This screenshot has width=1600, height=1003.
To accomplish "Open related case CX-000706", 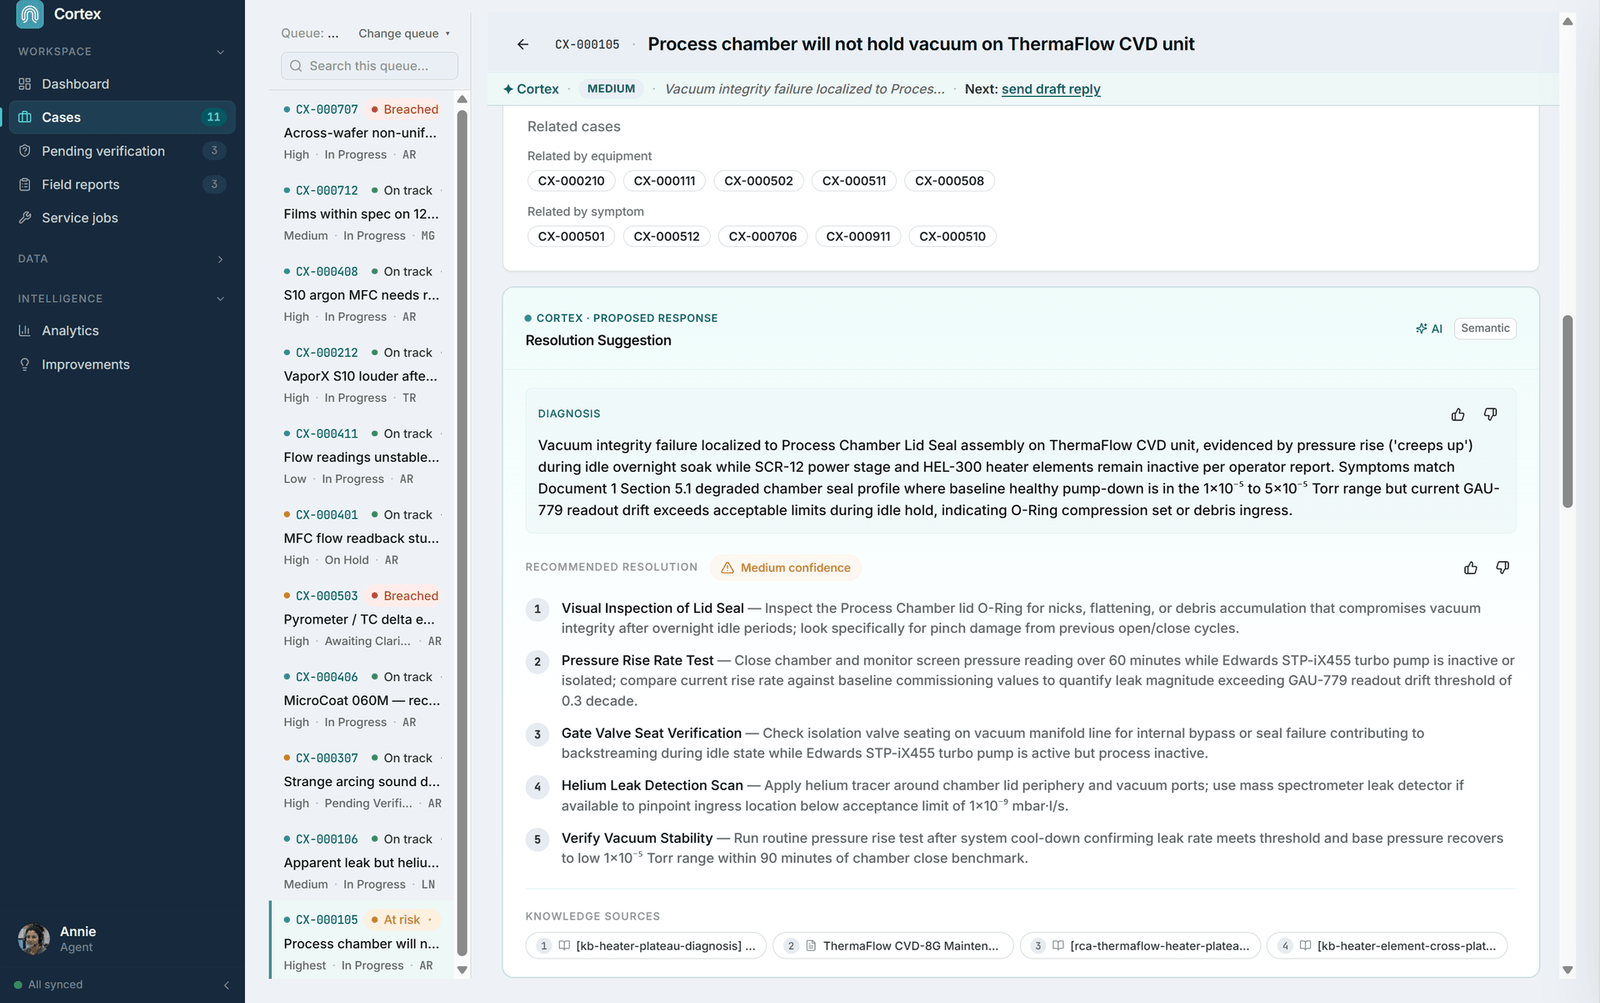I will (762, 237).
